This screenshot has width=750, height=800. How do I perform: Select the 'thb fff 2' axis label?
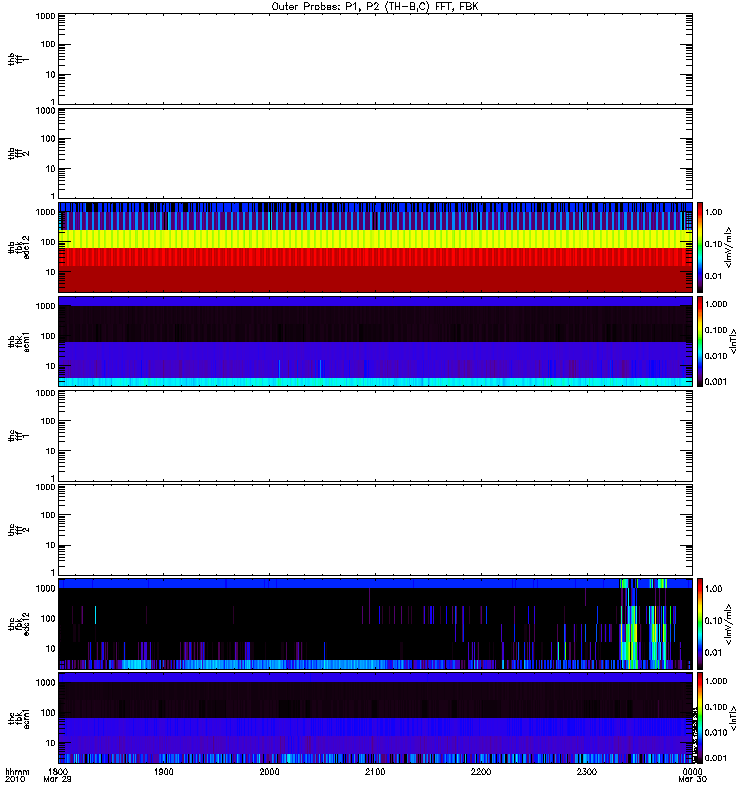pos(18,154)
